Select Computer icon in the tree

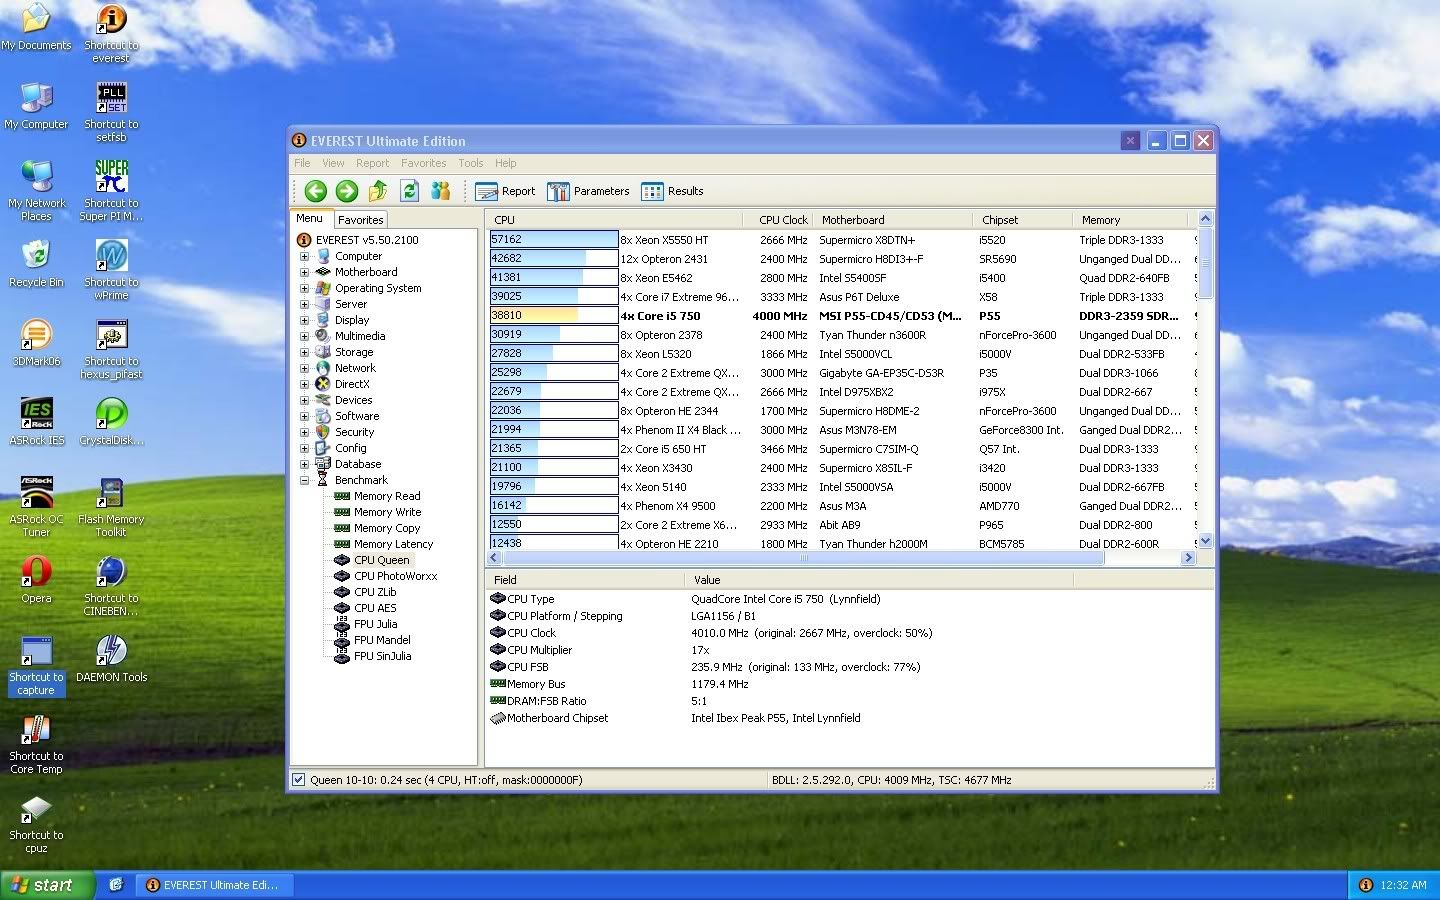pos(323,256)
